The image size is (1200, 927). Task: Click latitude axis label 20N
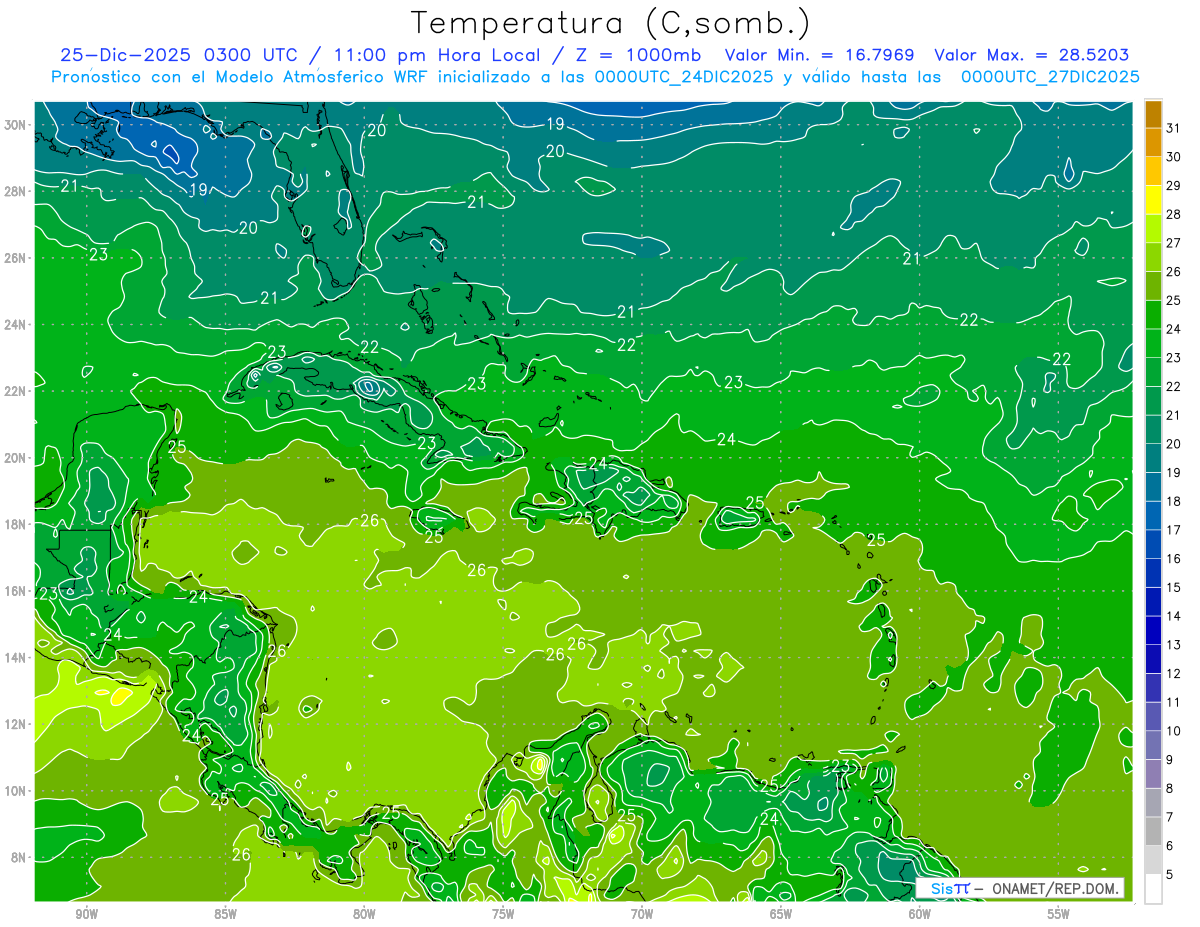tap(14, 458)
